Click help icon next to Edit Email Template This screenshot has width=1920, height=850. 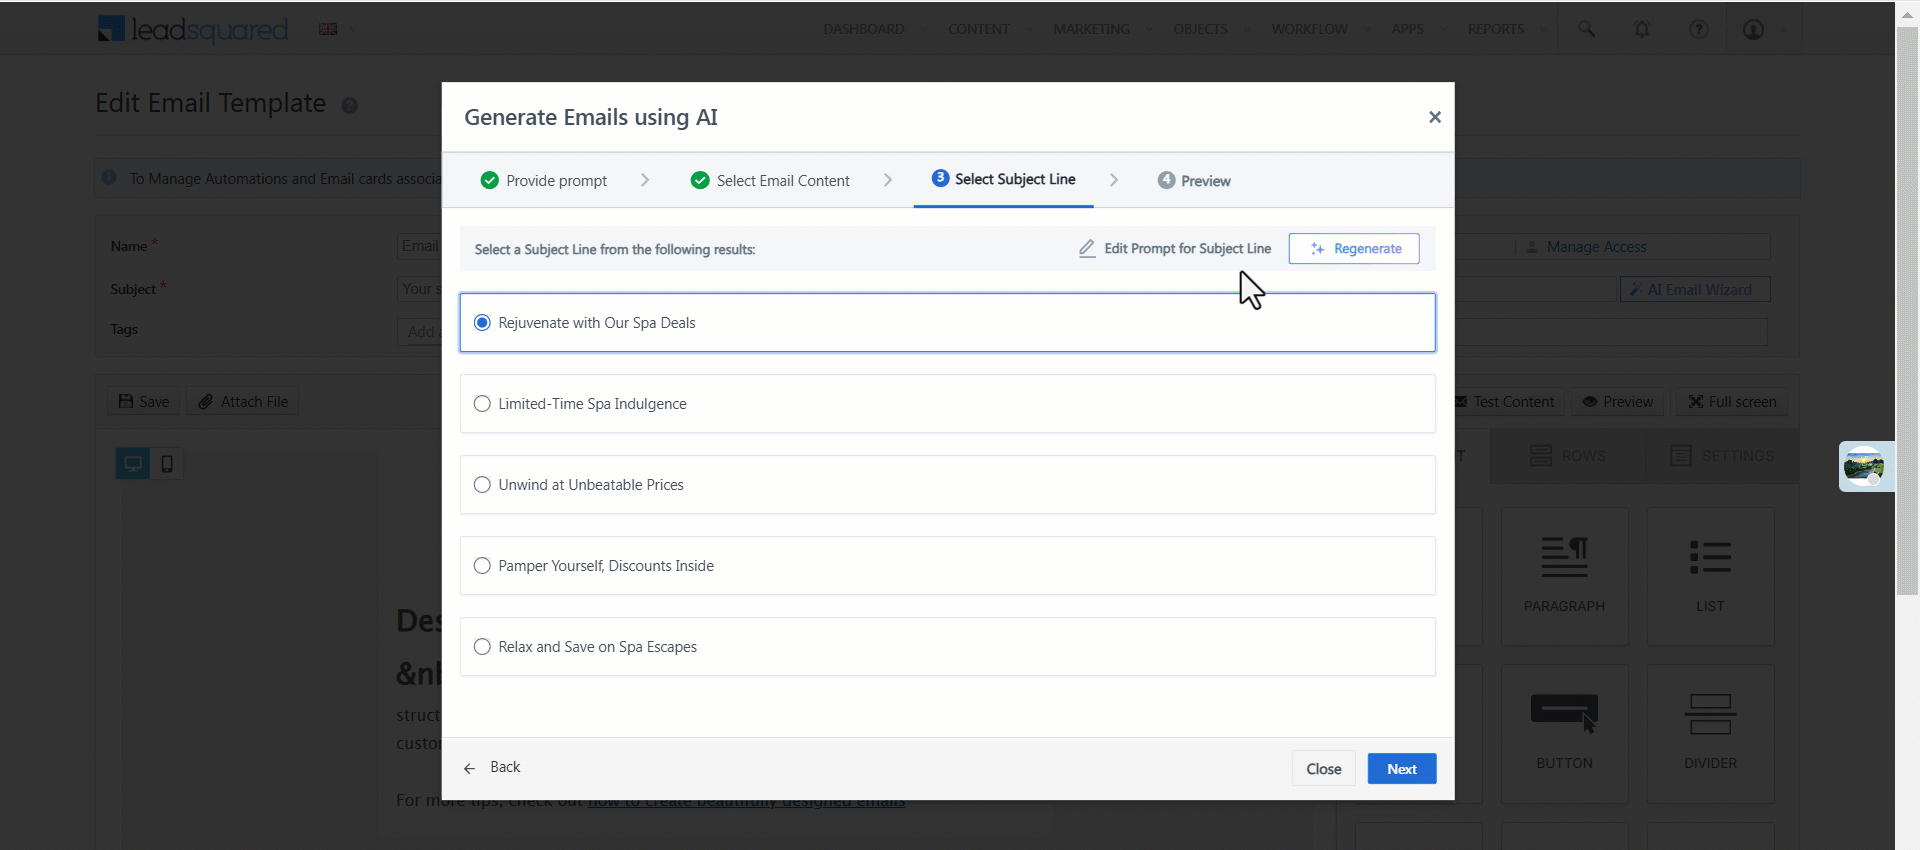click(x=349, y=105)
